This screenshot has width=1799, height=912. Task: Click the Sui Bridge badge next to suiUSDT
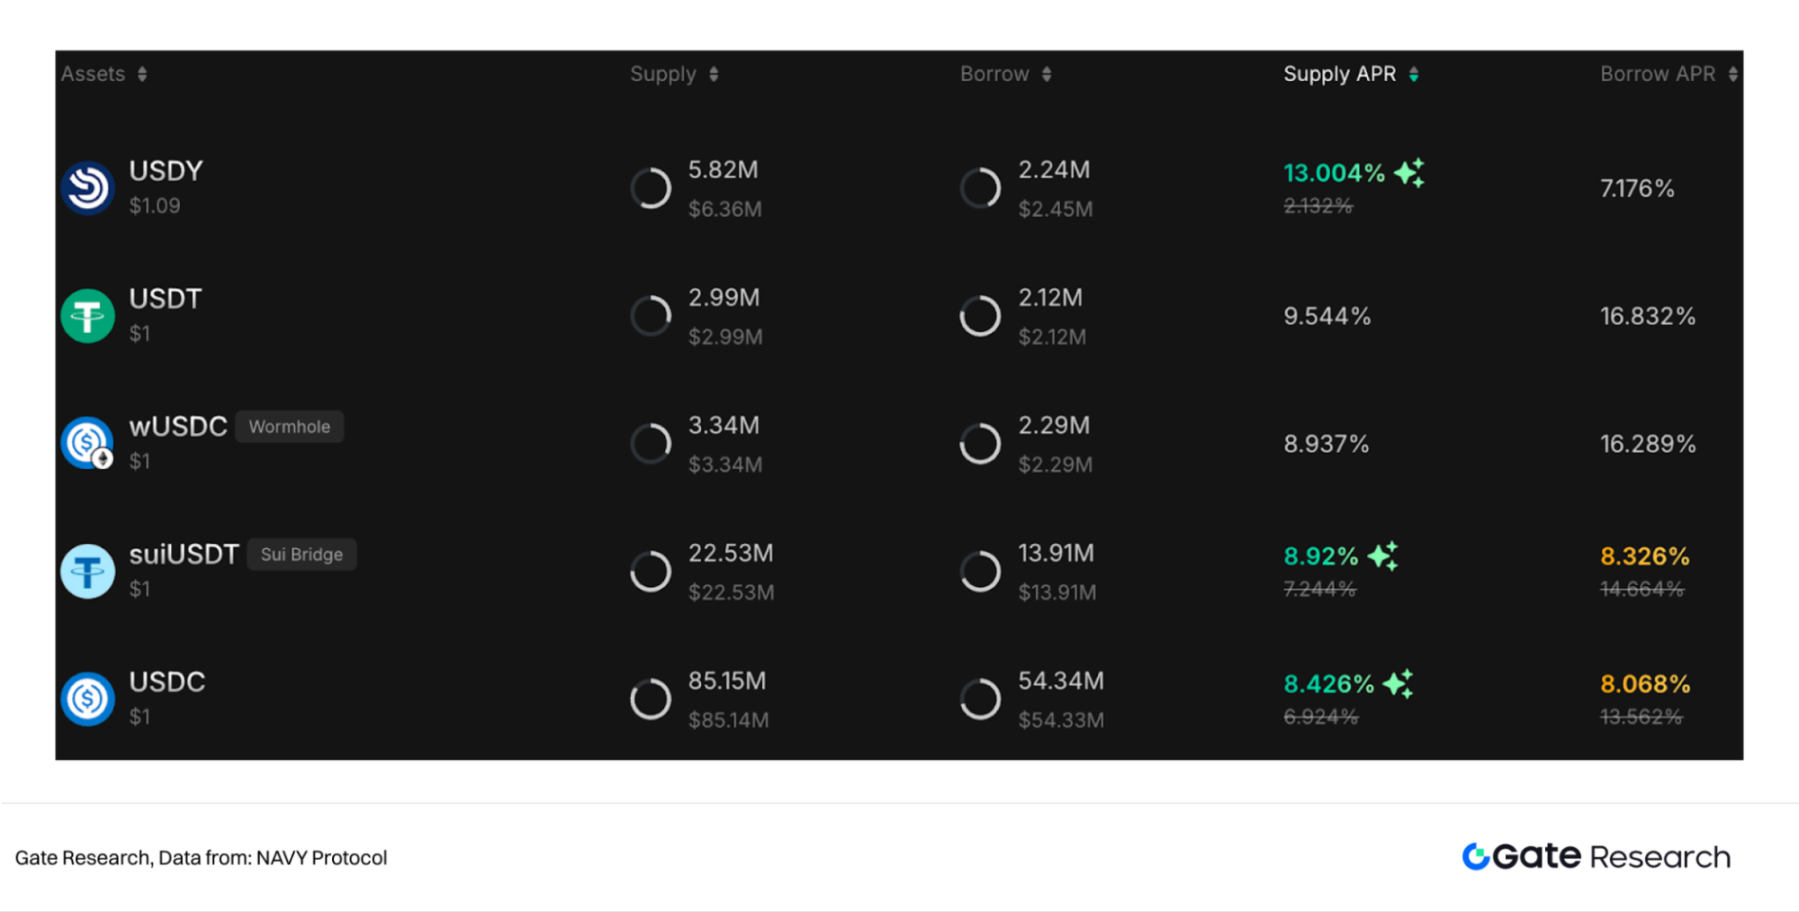301,555
